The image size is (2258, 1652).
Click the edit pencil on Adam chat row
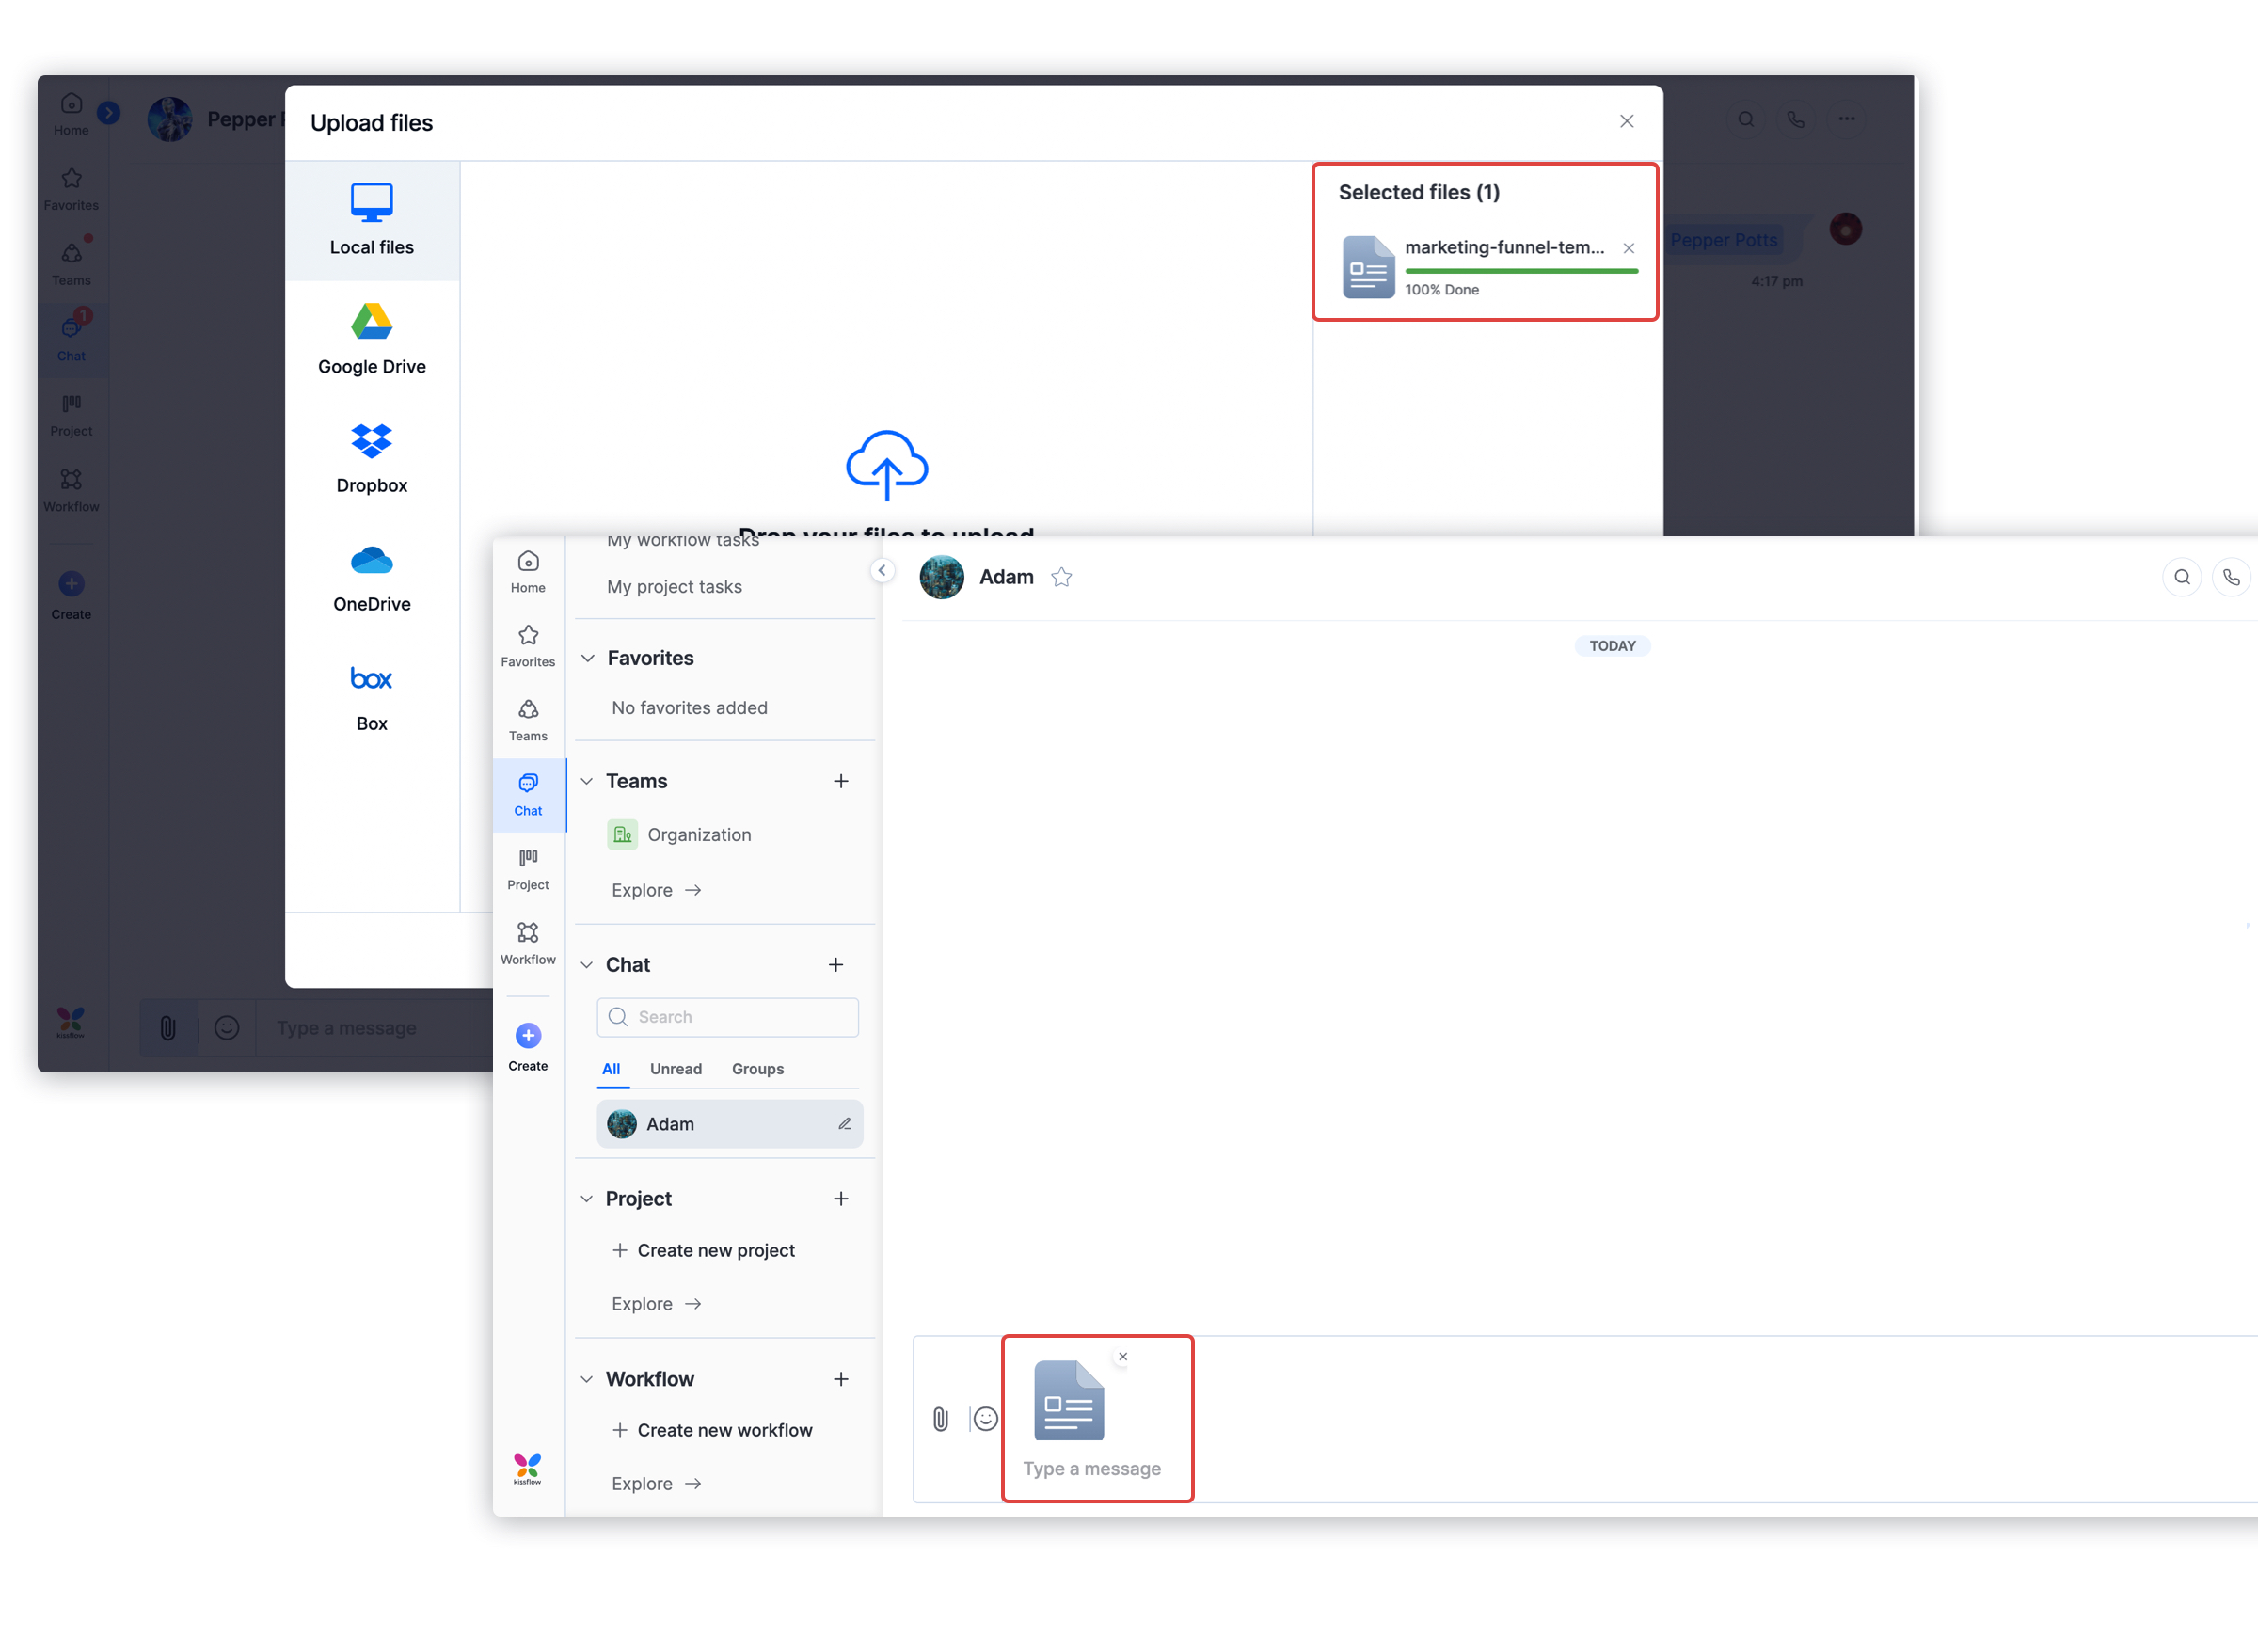(844, 1124)
